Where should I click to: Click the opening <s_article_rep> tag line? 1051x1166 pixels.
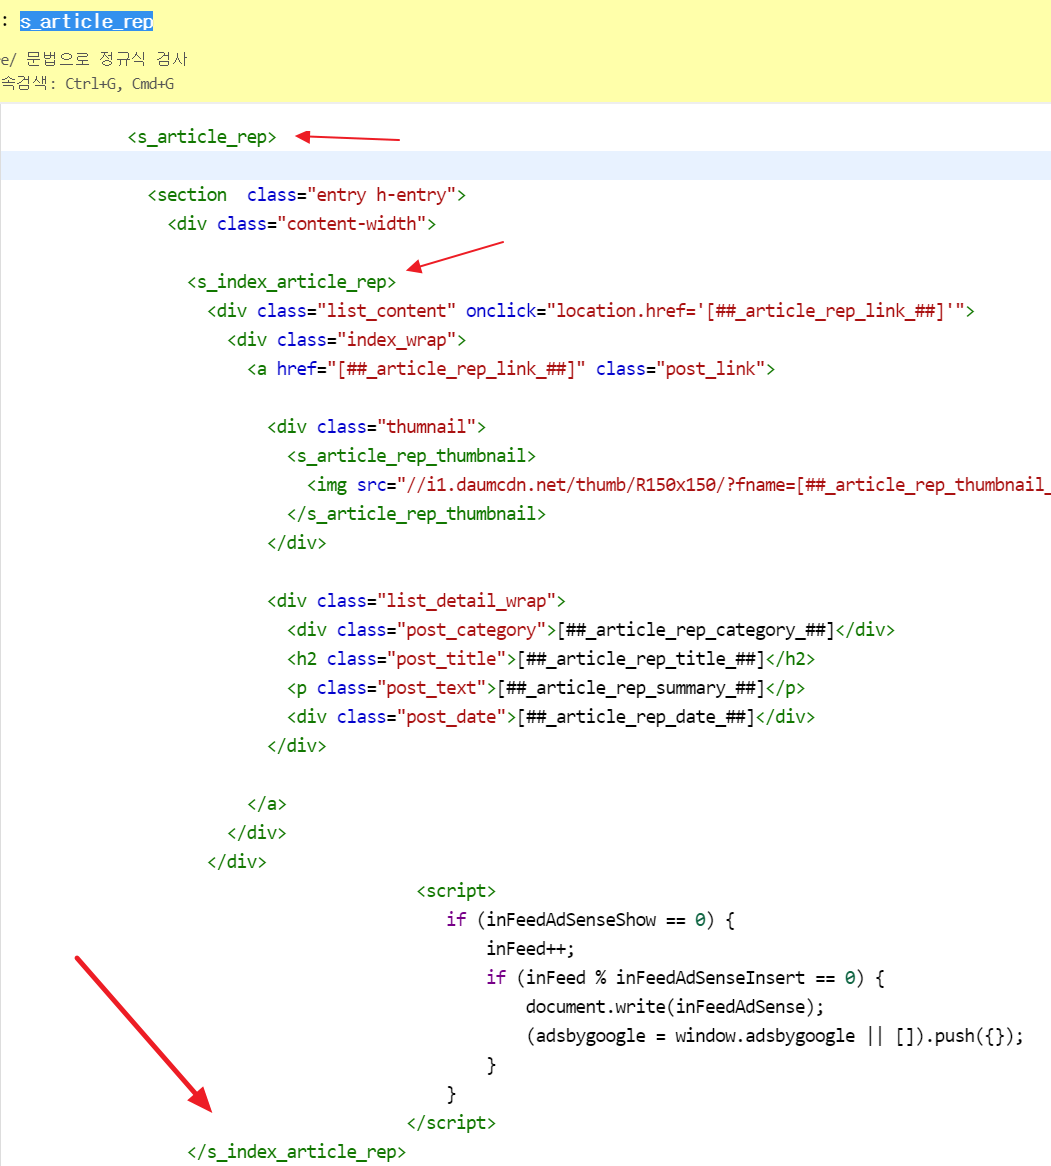[202, 137]
